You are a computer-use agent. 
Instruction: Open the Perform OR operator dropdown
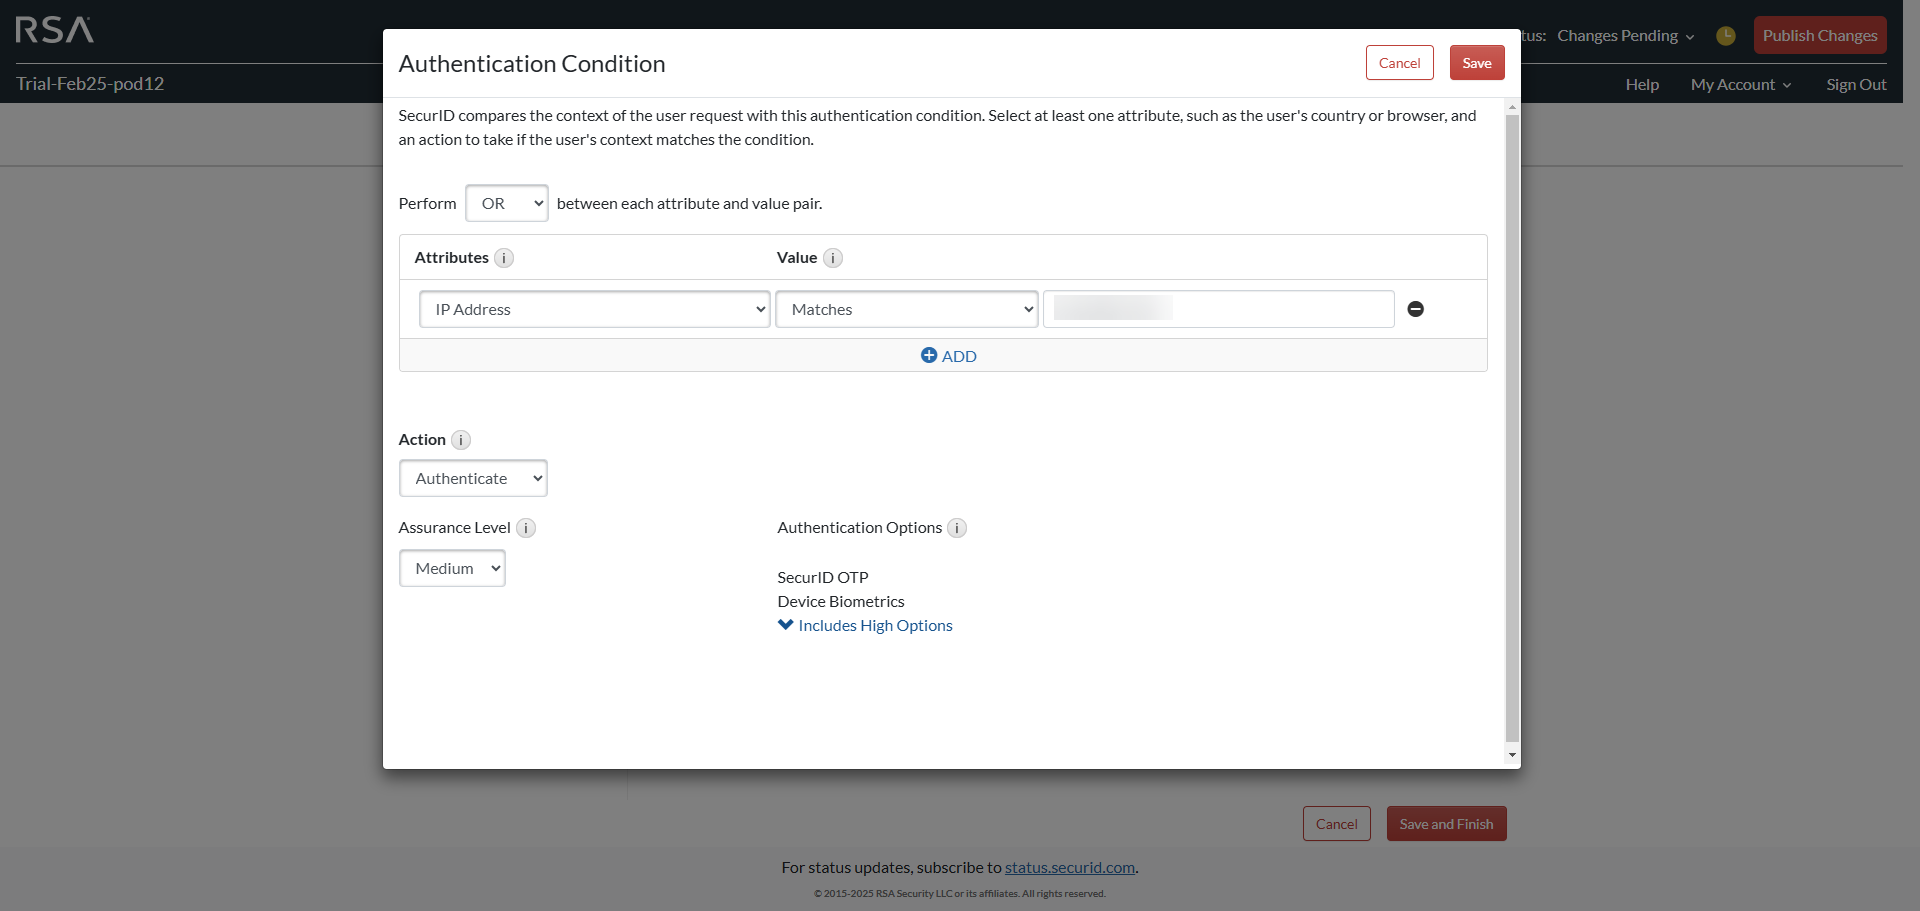point(507,203)
